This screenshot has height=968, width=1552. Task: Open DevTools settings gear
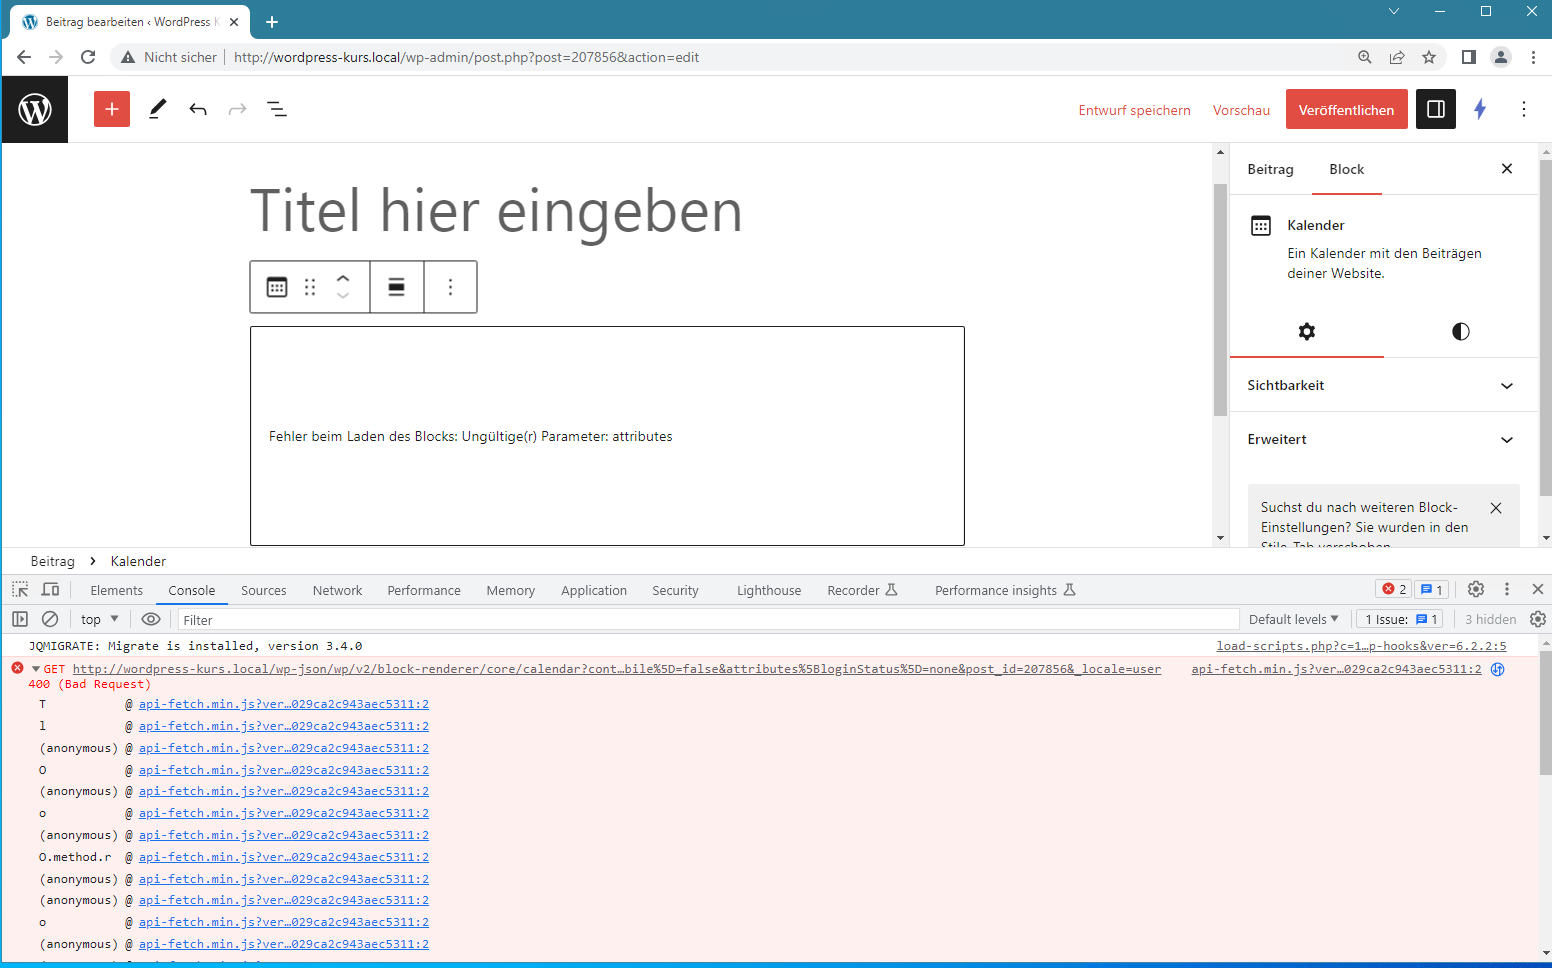tap(1476, 589)
